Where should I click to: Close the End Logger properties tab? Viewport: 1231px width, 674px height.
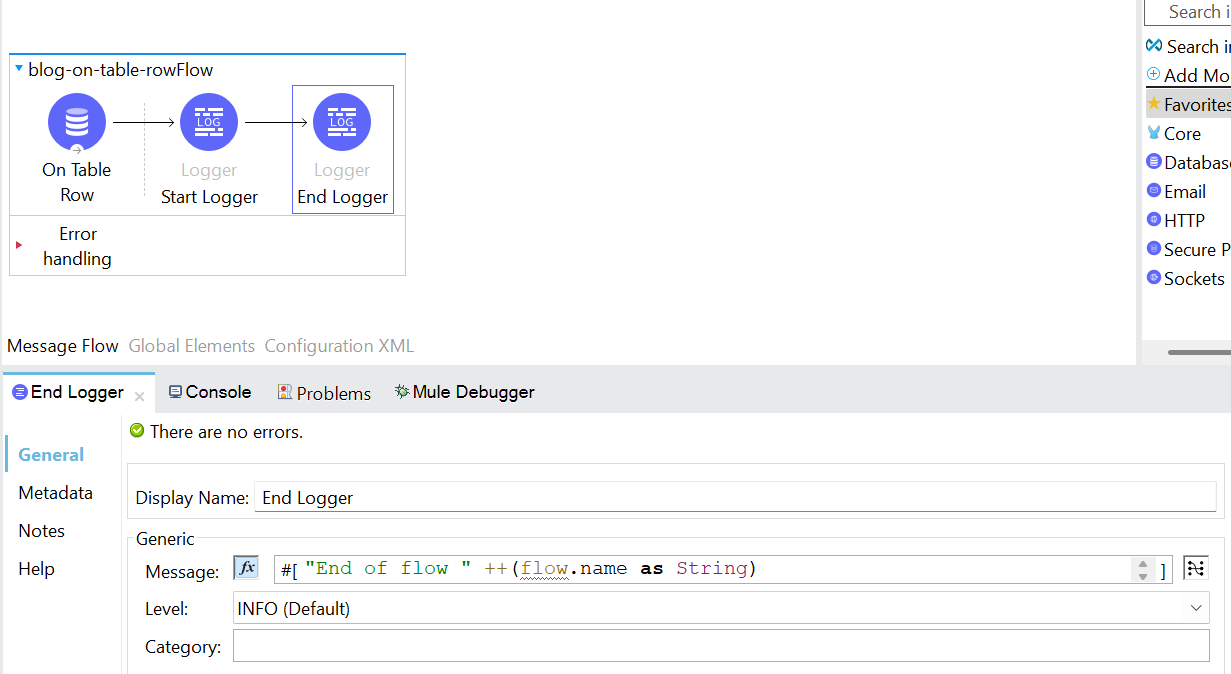(x=140, y=397)
